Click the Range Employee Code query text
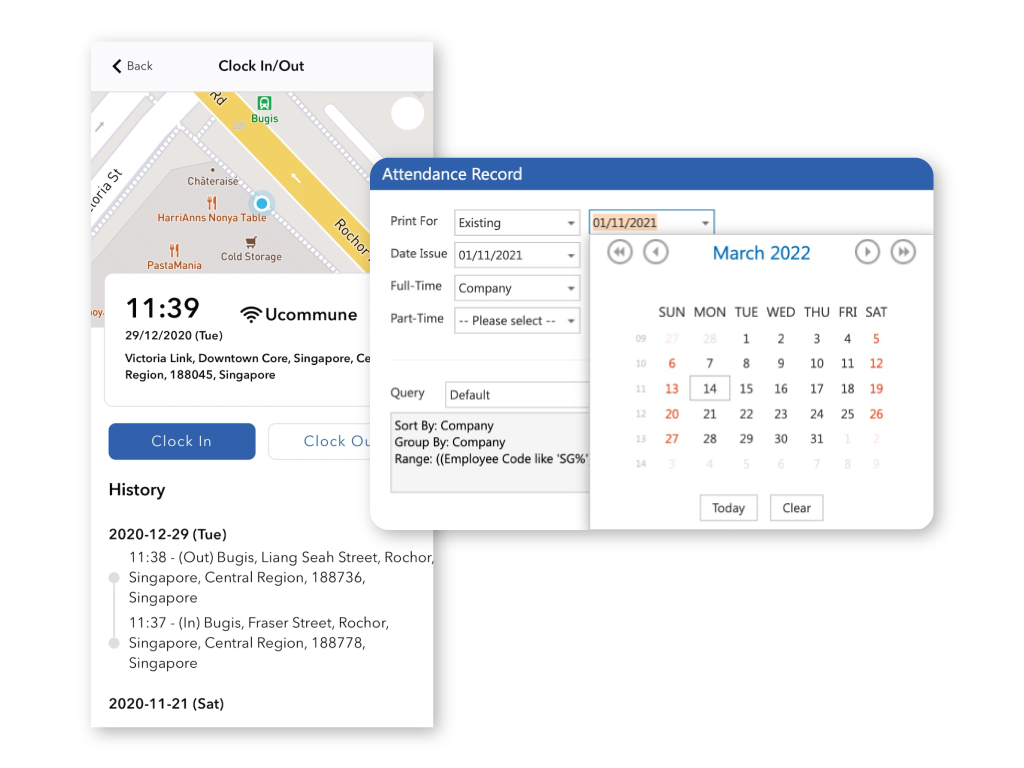 tap(491, 459)
